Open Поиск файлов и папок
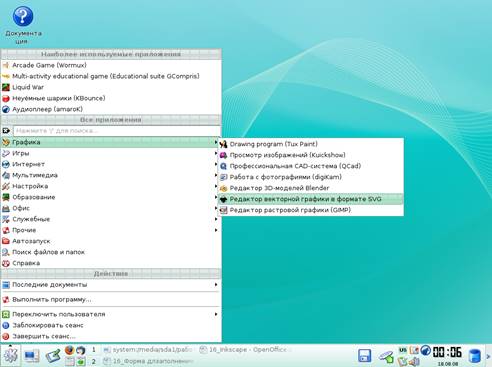 pyautogui.click(x=111, y=252)
